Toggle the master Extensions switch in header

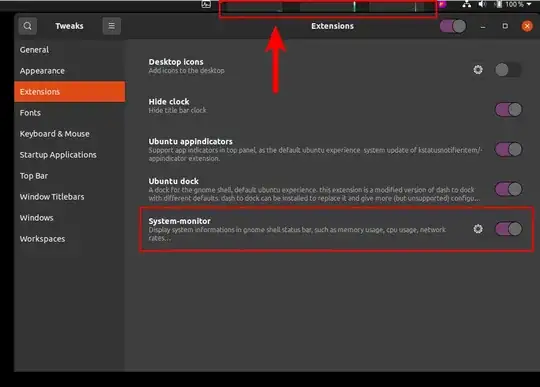click(453, 26)
